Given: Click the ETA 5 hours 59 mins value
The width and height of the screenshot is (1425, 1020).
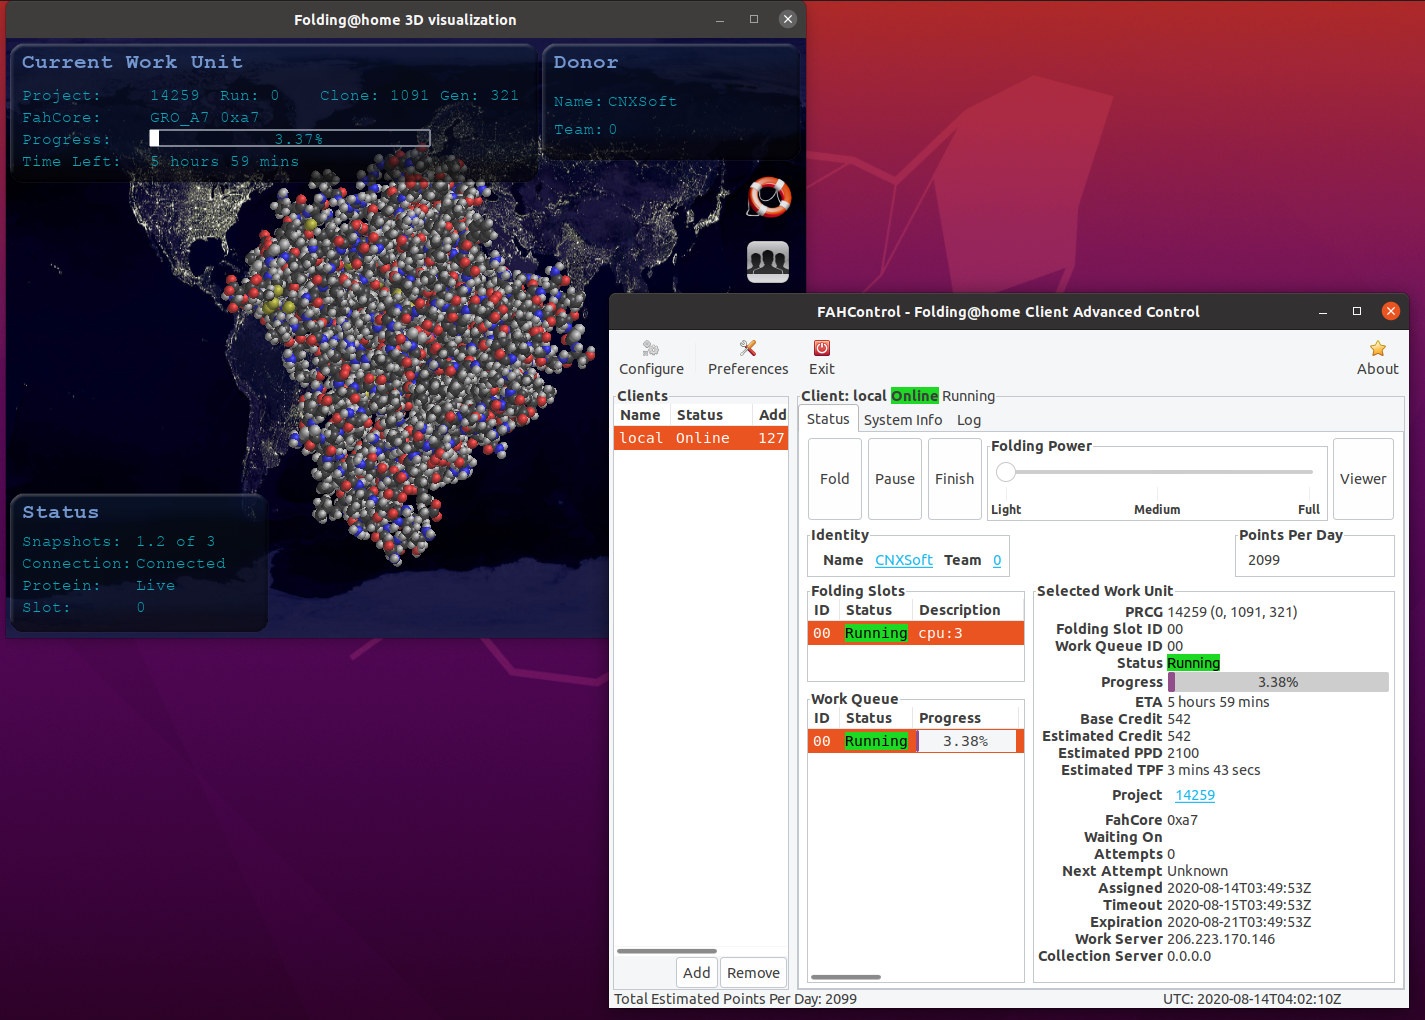Looking at the screenshot, I should [1218, 702].
